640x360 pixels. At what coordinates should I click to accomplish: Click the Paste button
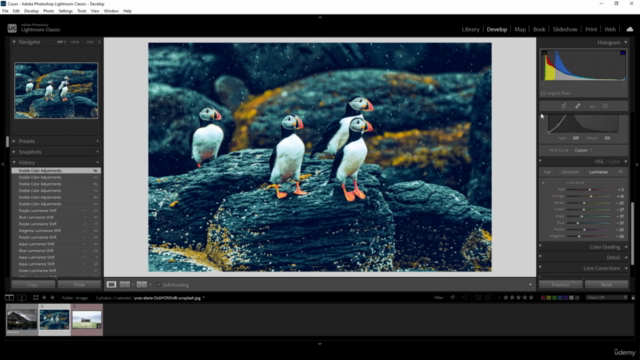click(79, 284)
